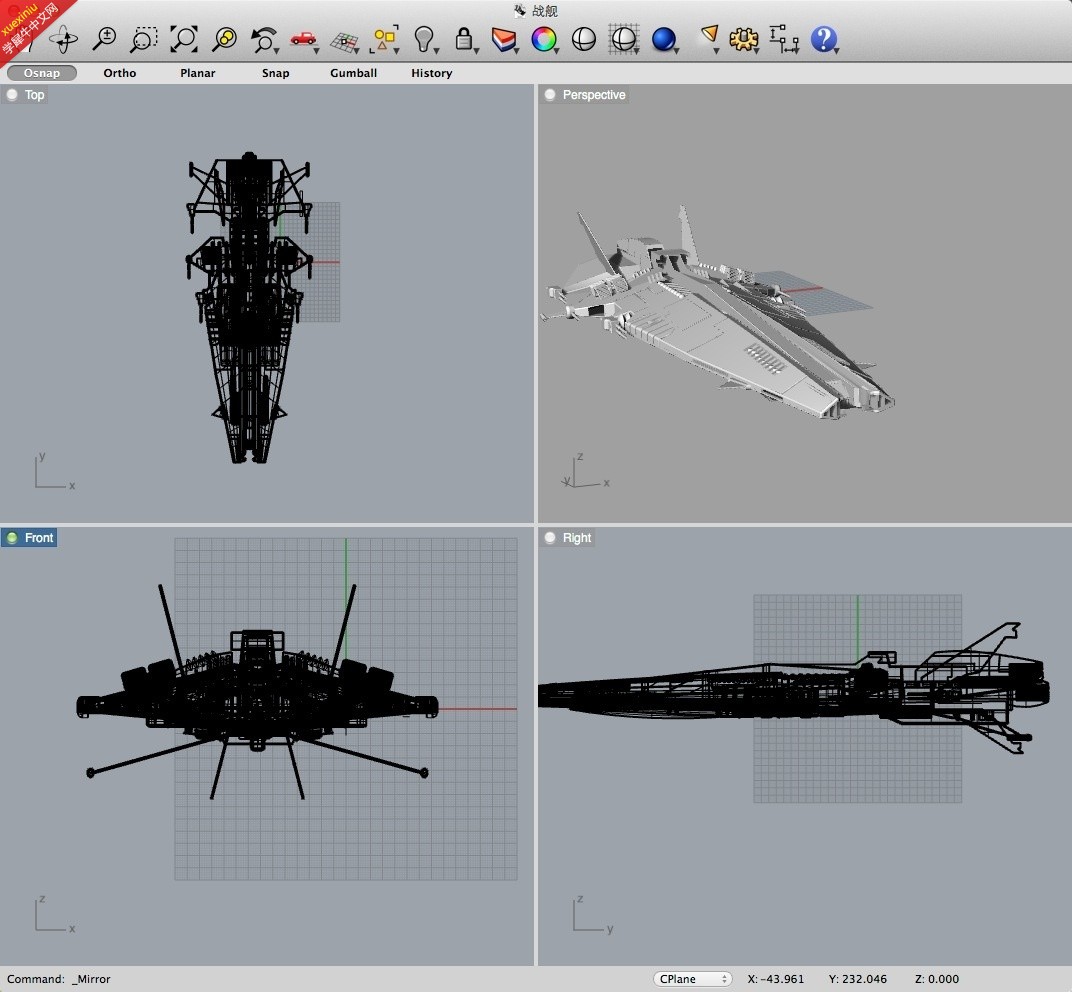This screenshot has height=992, width=1072.
Task: Open the Set CPlane grid tool
Action: 345,41
